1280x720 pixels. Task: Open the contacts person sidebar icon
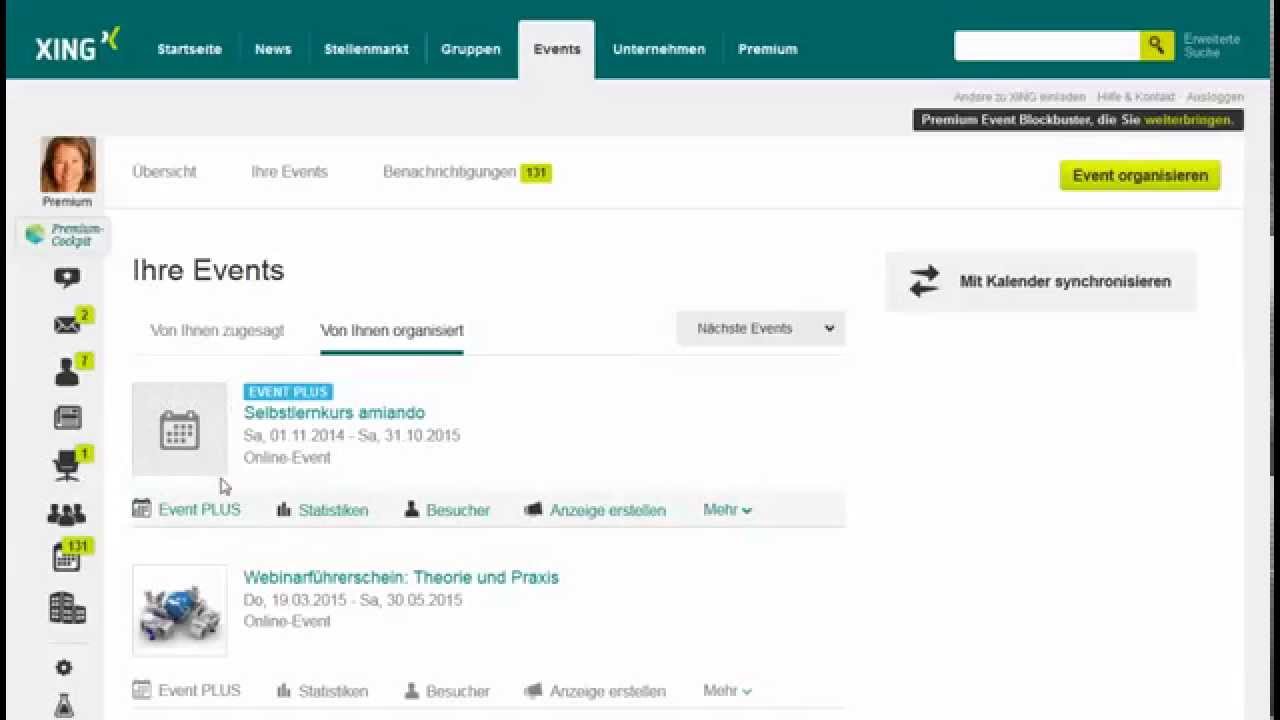67,372
